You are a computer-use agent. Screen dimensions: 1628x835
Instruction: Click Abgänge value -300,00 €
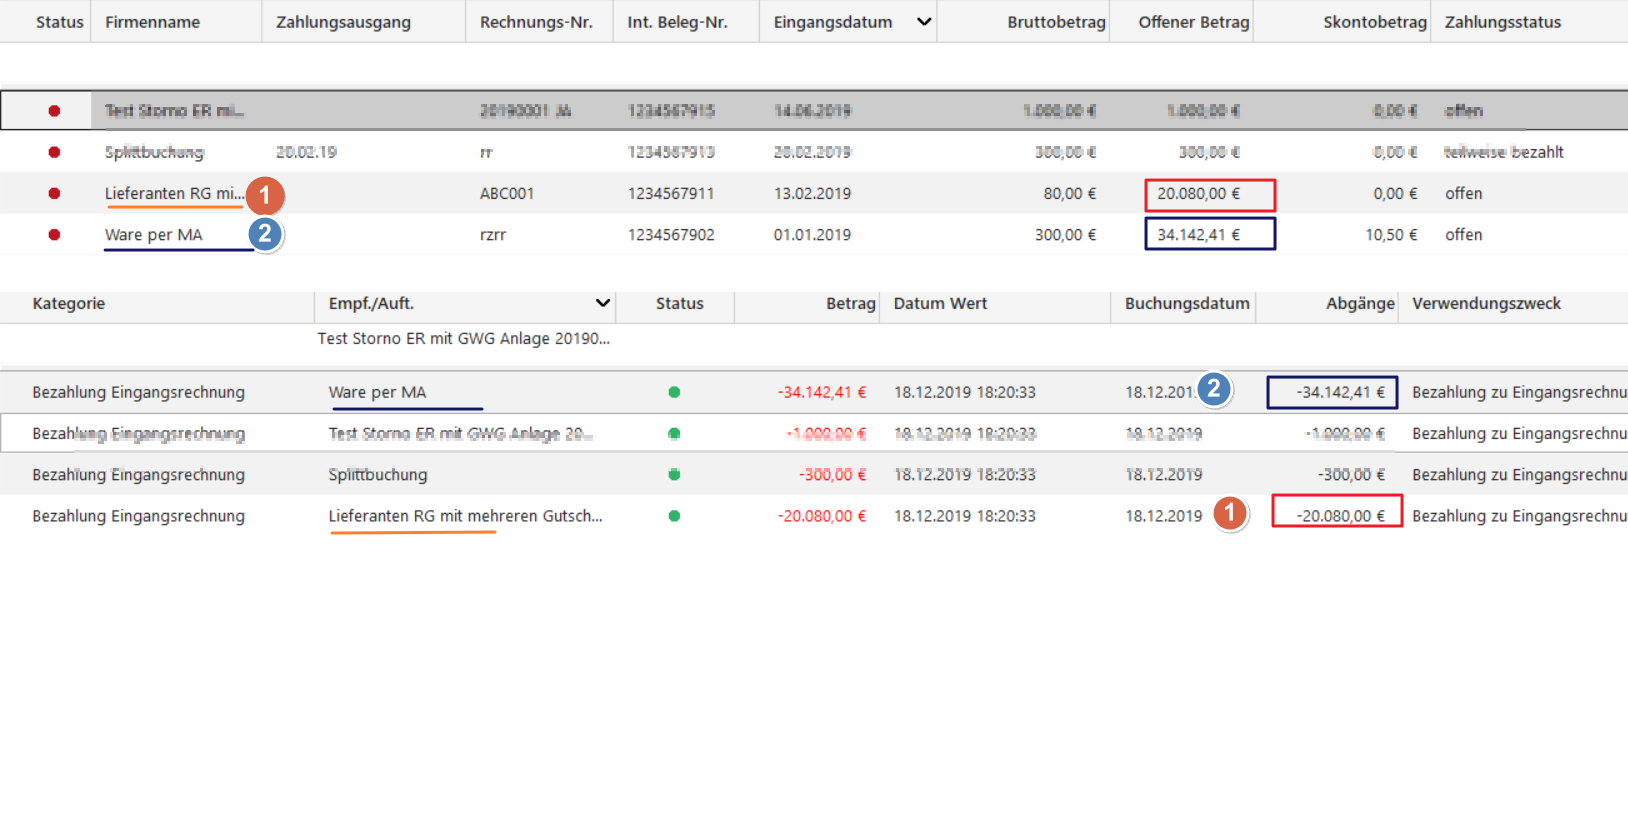point(1351,475)
